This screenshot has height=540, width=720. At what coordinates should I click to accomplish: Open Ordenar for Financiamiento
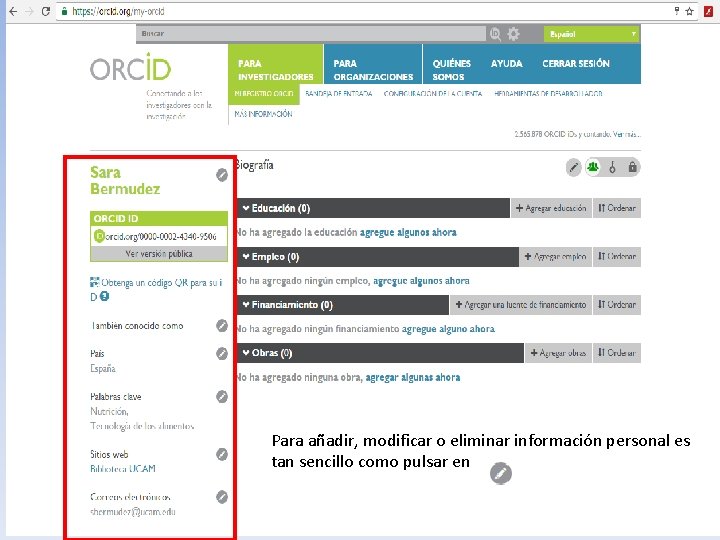[617, 305]
